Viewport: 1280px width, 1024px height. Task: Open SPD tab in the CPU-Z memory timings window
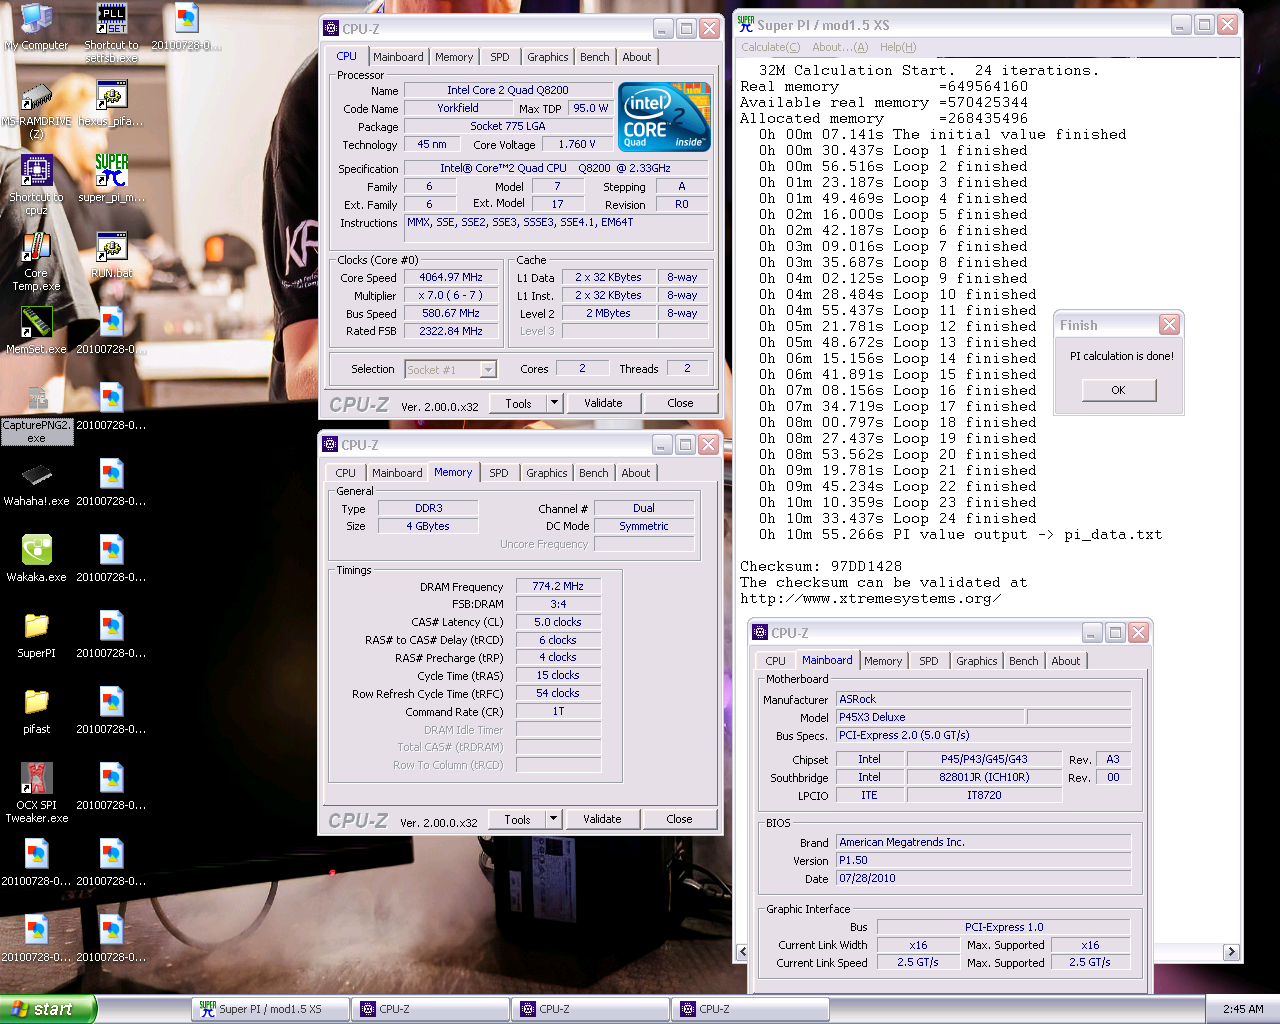[499, 473]
